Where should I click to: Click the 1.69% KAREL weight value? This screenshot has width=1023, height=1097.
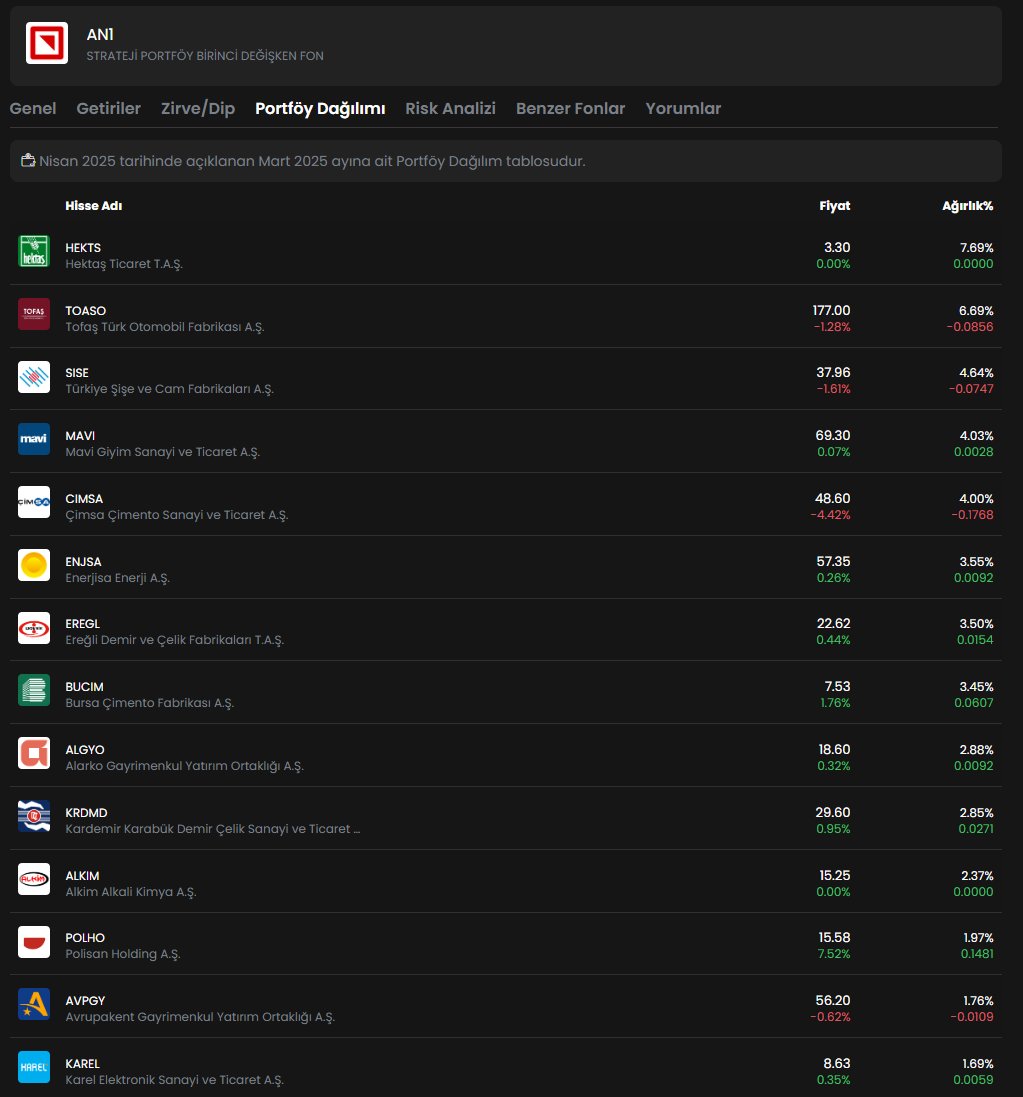tap(978, 1063)
